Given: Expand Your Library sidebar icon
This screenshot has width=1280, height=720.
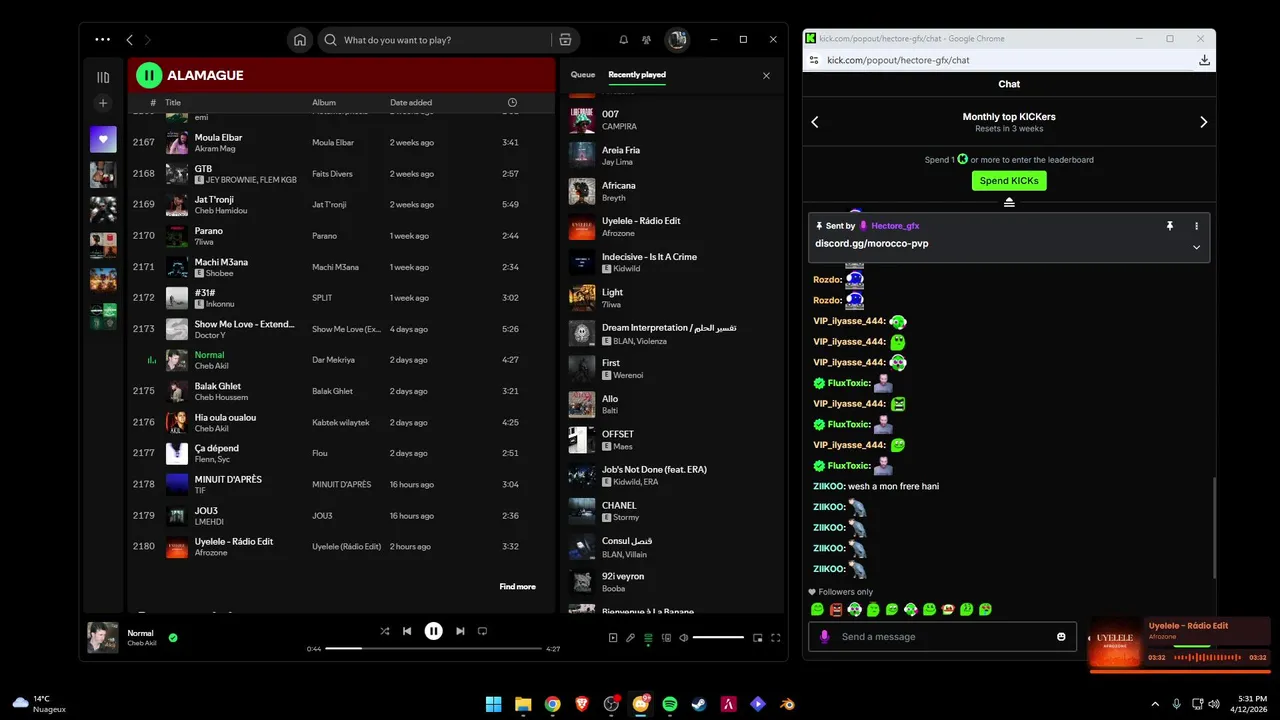Looking at the screenshot, I should pos(103,77).
